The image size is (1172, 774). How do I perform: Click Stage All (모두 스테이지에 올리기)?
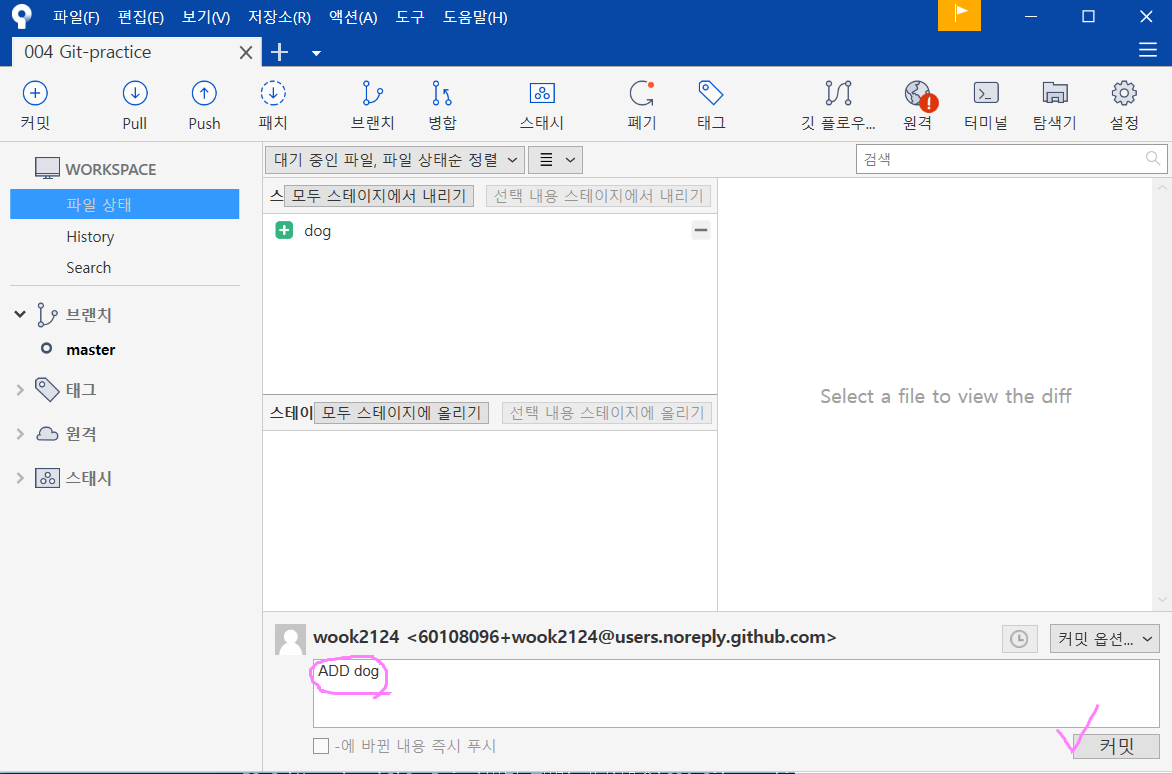(x=401, y=412)
